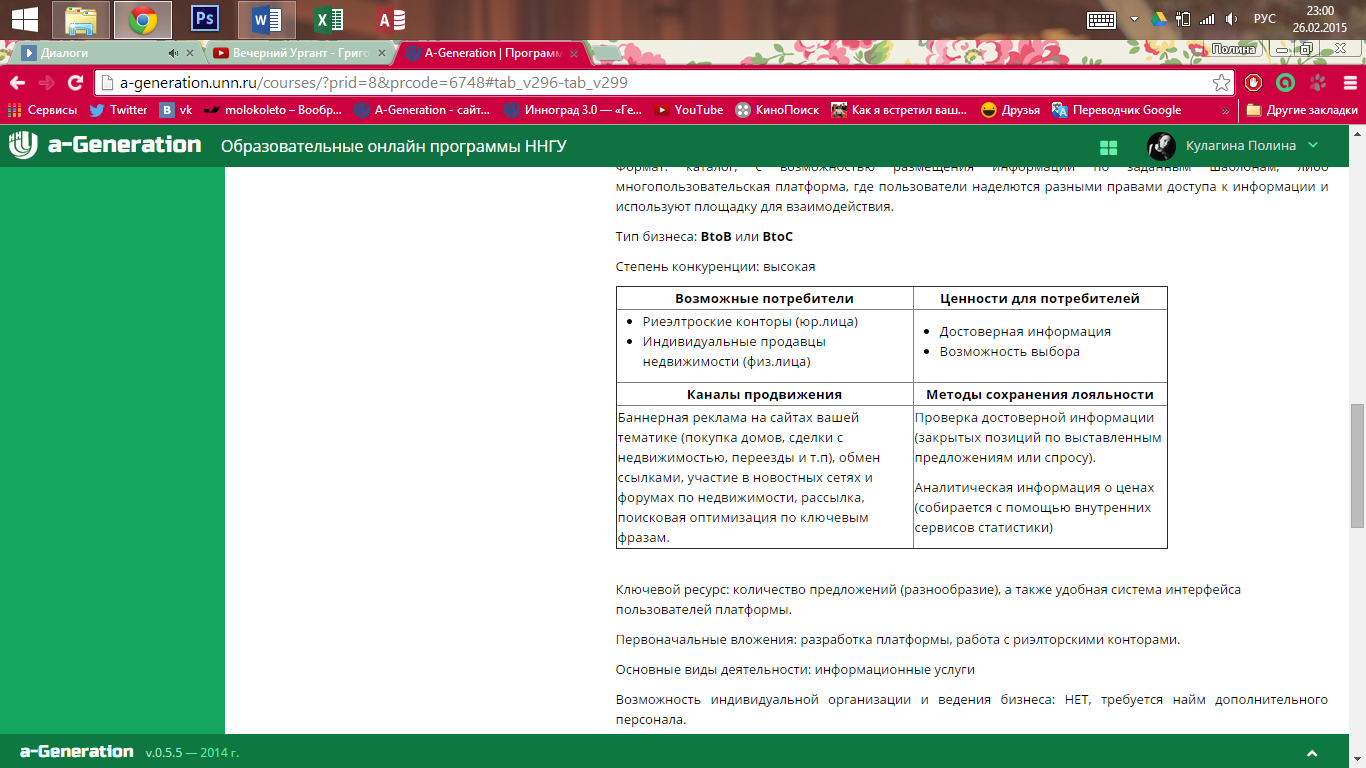Click the a-Generation footer logo
1366x768 pixels.
[x=77, y=751]
